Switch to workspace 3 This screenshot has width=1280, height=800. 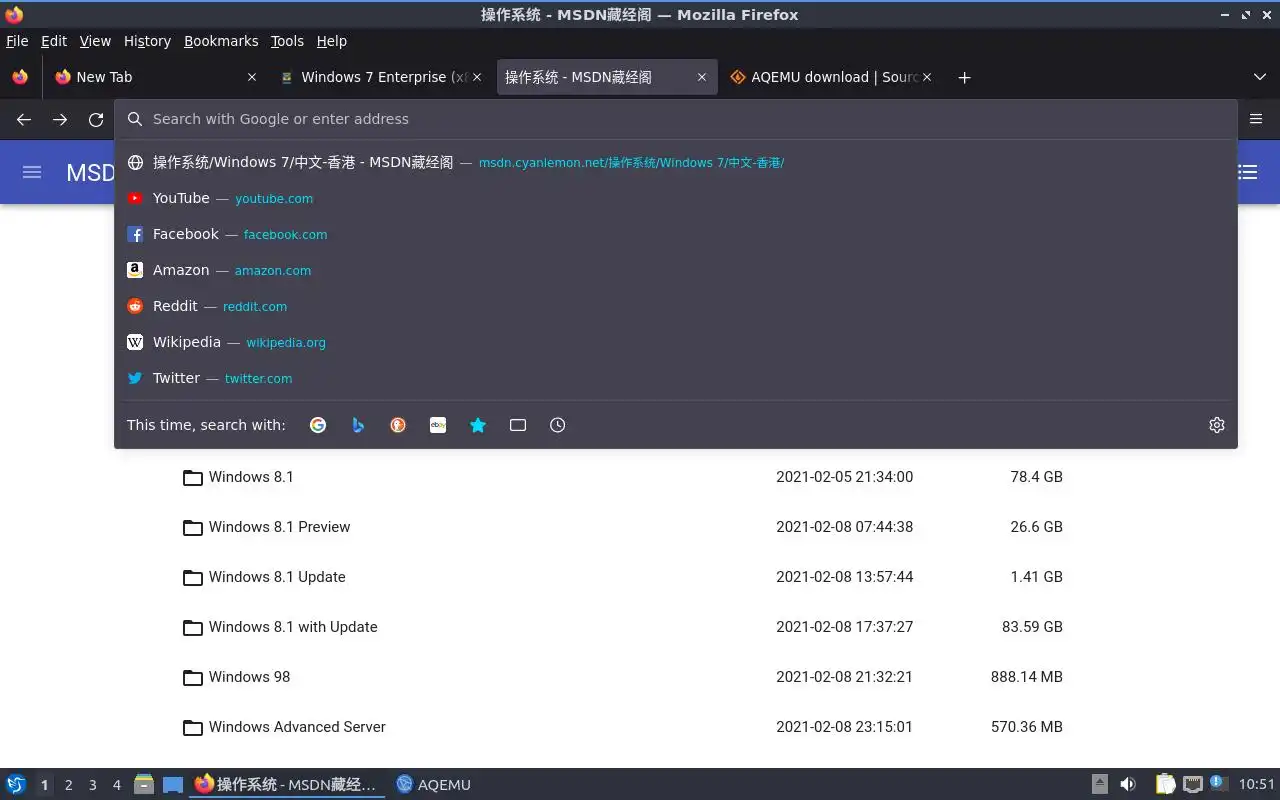point(93,785)
